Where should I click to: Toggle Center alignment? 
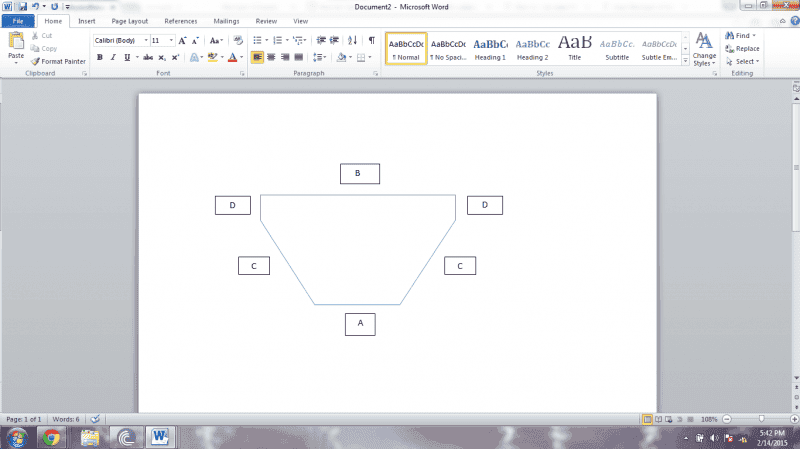coord(271,57)
